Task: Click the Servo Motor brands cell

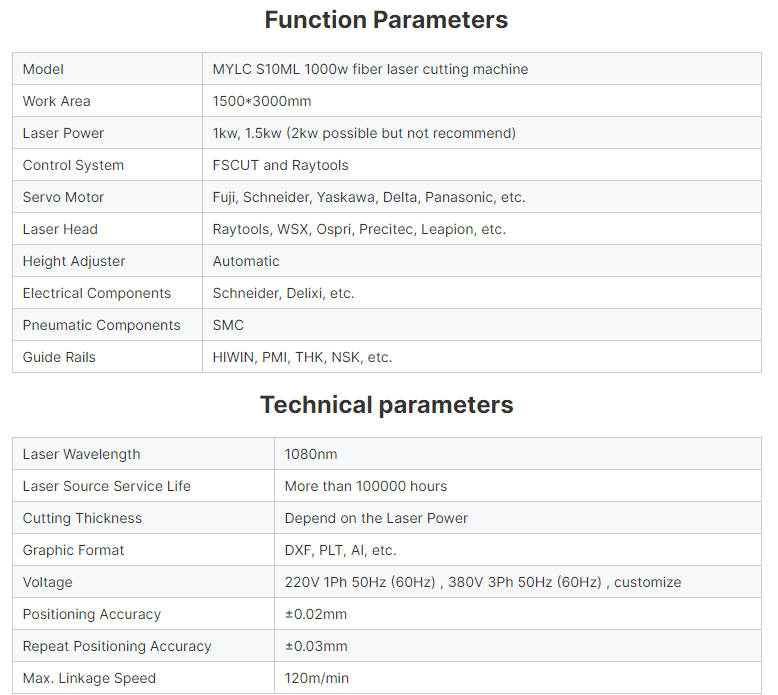Action: point(482,197)
